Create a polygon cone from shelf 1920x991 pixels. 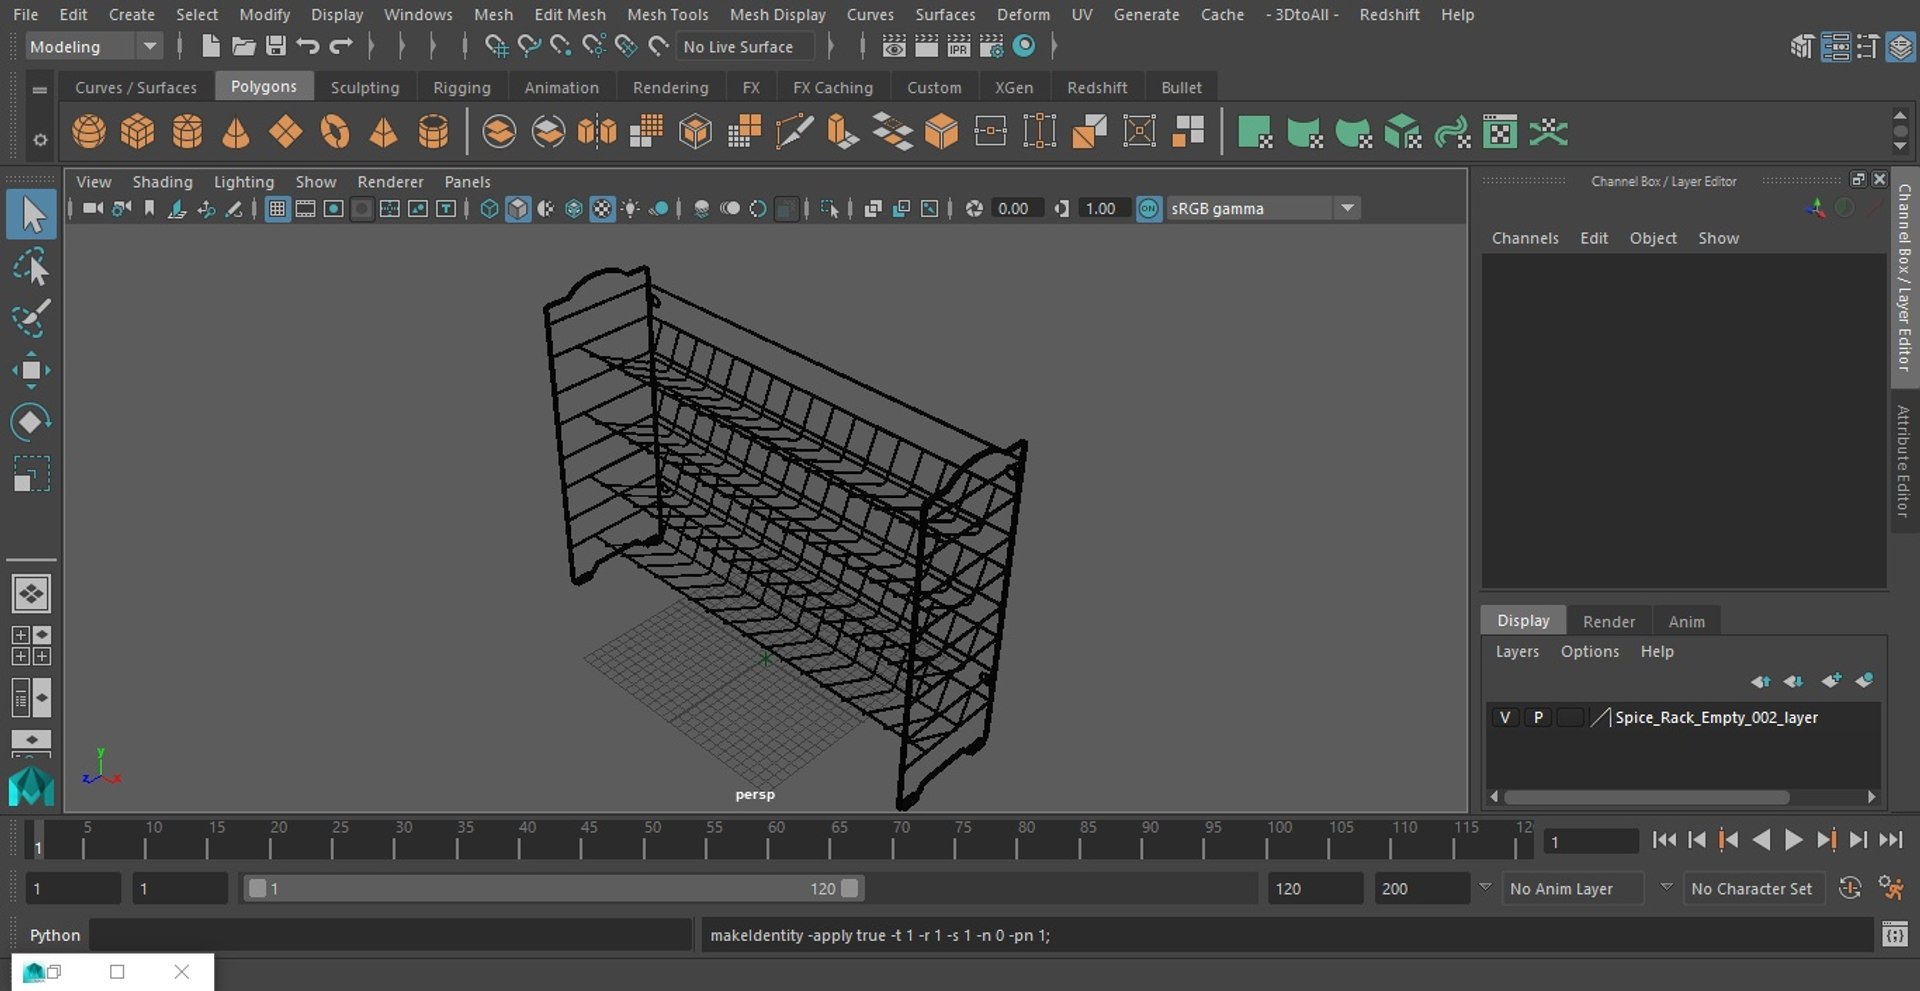pyautogui.click(x=236, y=131)
